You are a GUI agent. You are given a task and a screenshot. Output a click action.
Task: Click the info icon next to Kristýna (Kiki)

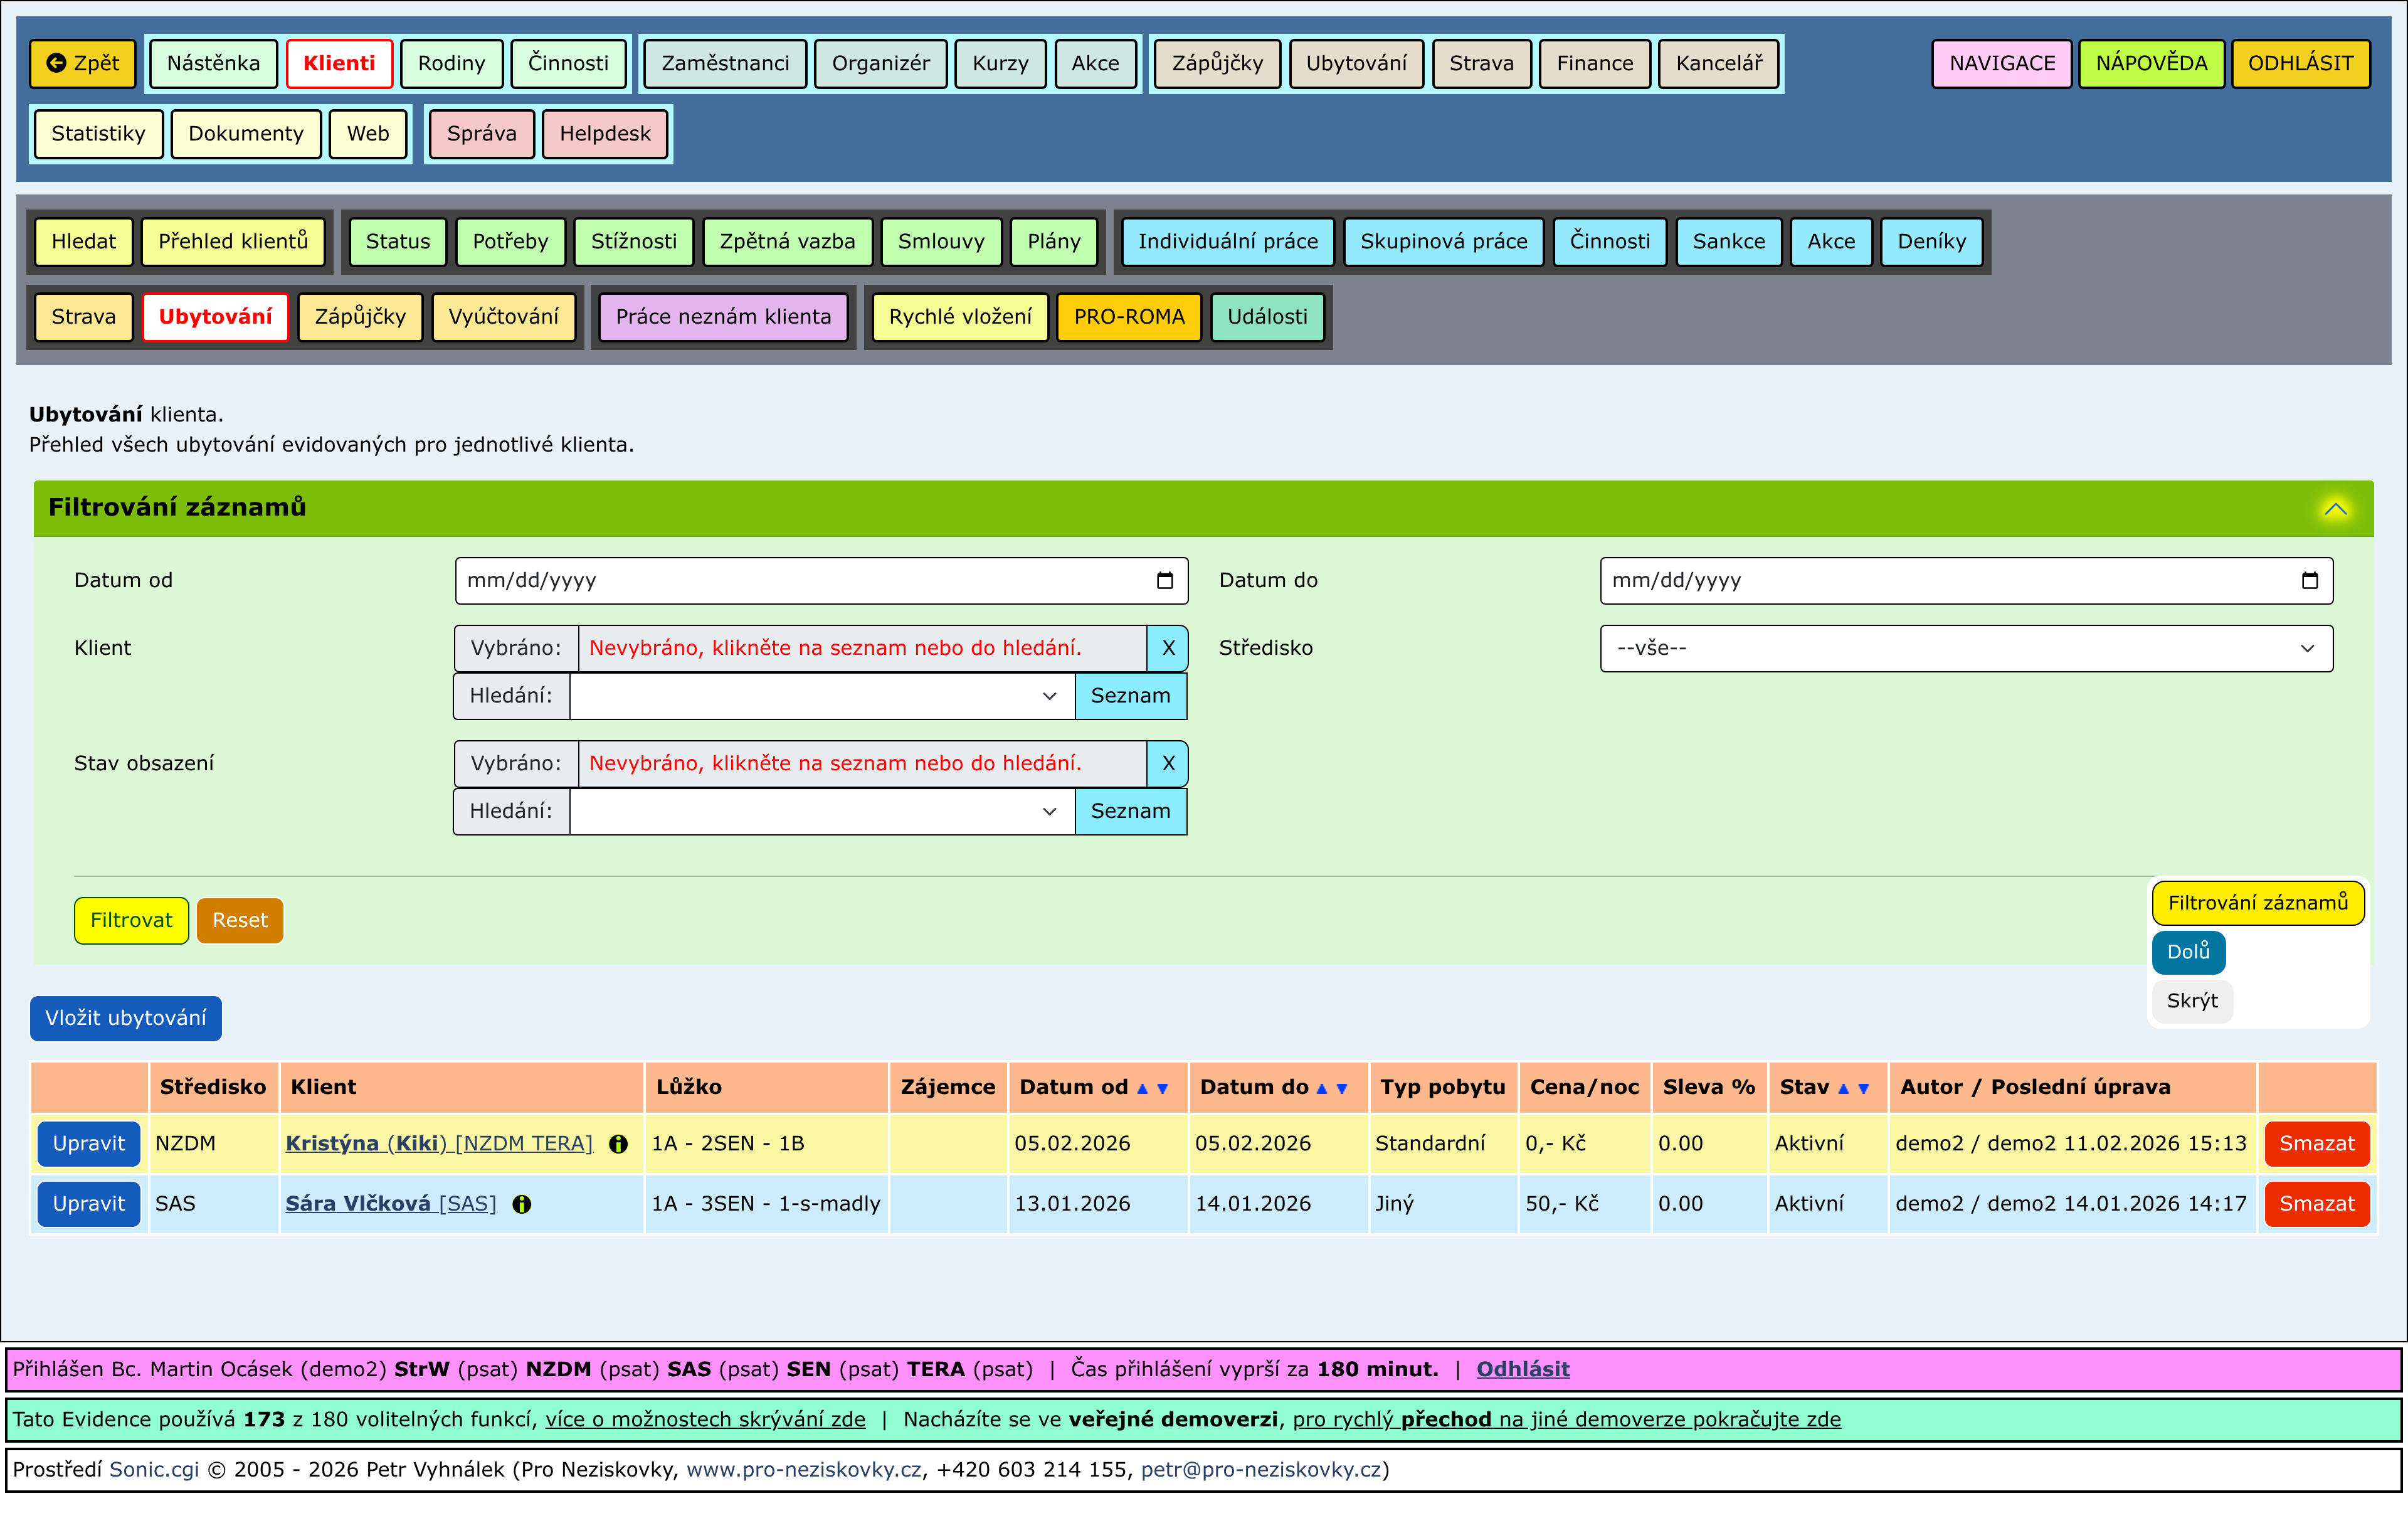618,1144
